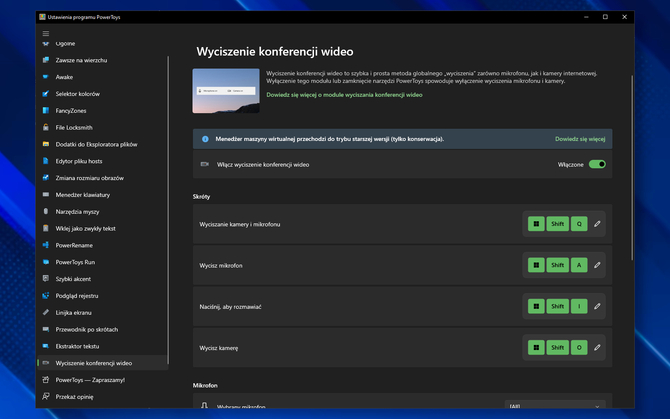
Task: Click the Ekstraktor tekstu icon
Action: point(46,346)
